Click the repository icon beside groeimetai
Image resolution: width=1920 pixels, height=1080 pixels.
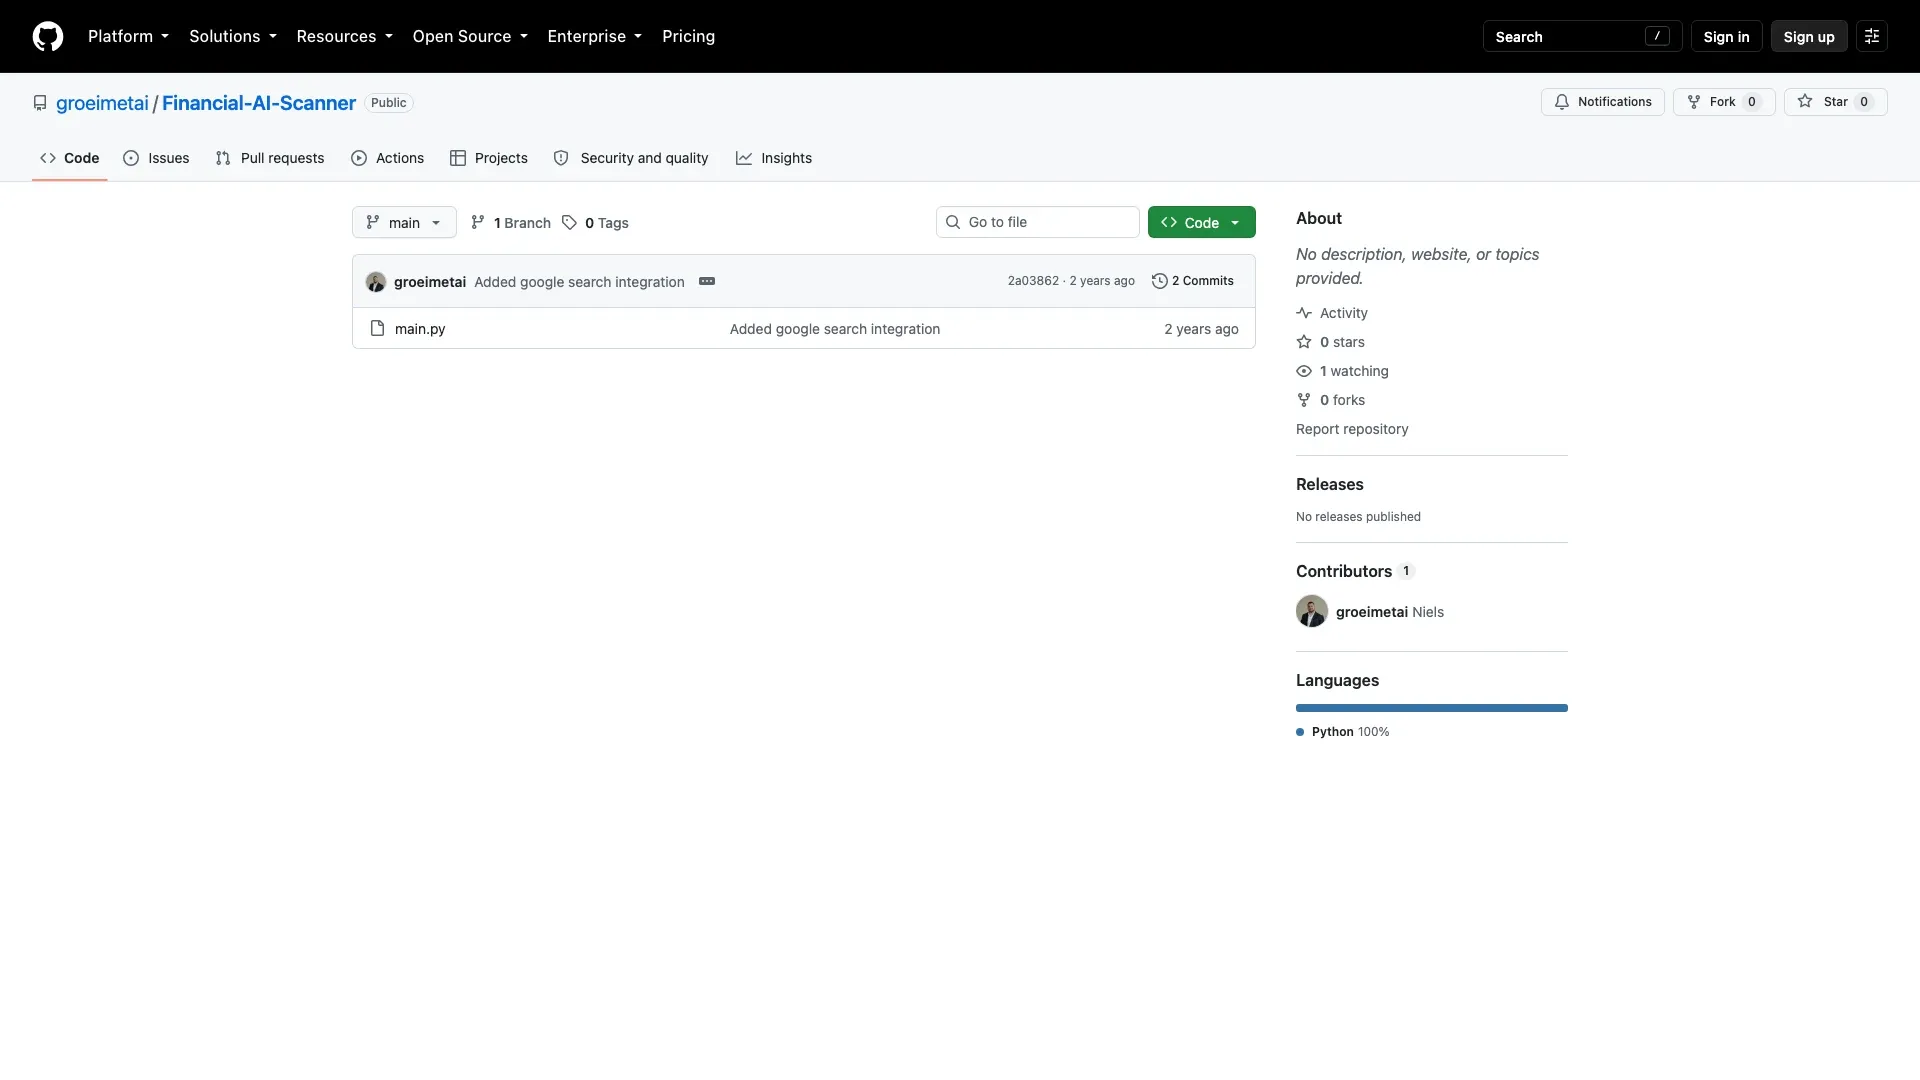click(40, 103)
